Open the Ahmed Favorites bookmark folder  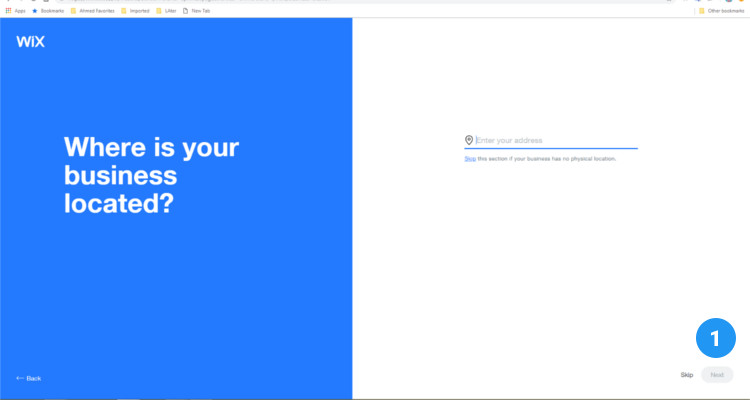click(93, 11)
